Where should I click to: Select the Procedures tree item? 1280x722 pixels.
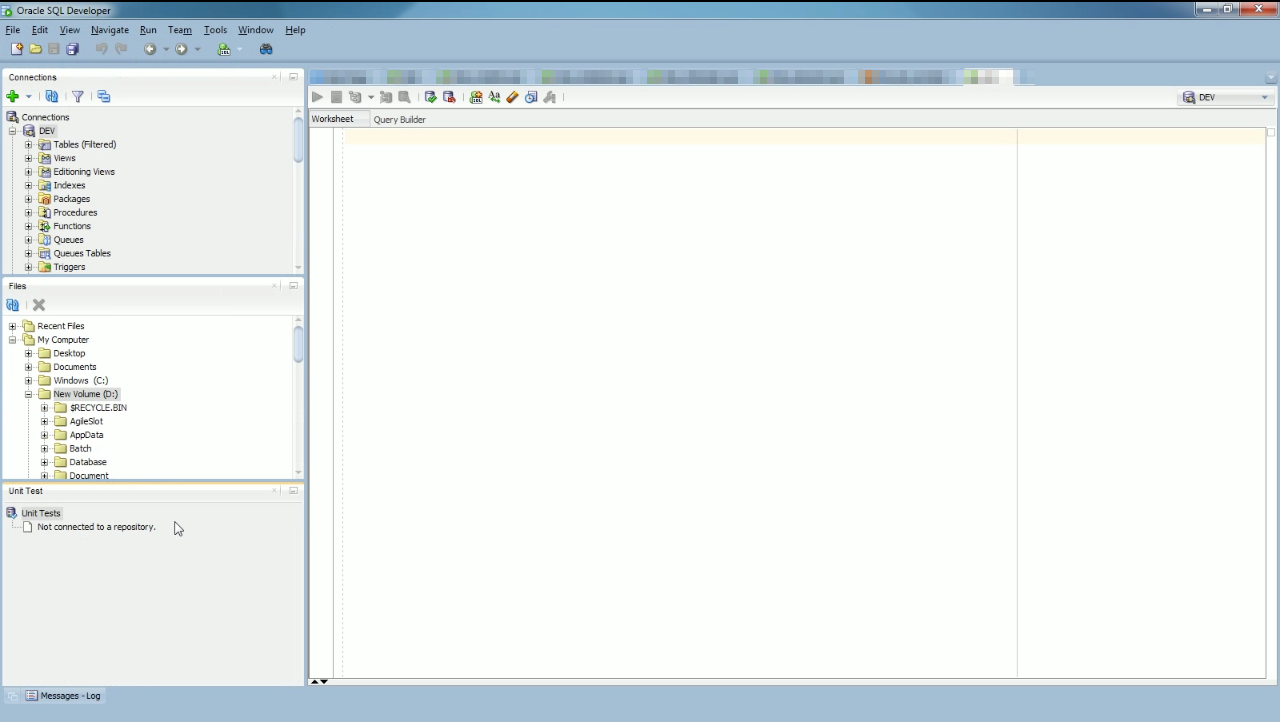(x=75, y=213)
